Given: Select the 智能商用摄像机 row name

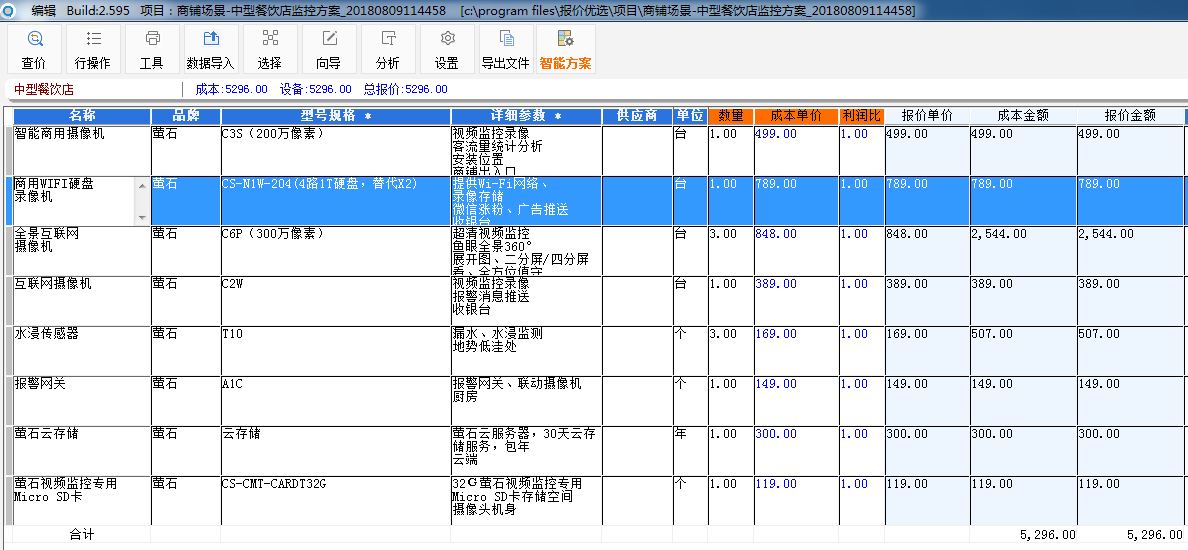Looking at the screenshot, I should tap(82, 151).
